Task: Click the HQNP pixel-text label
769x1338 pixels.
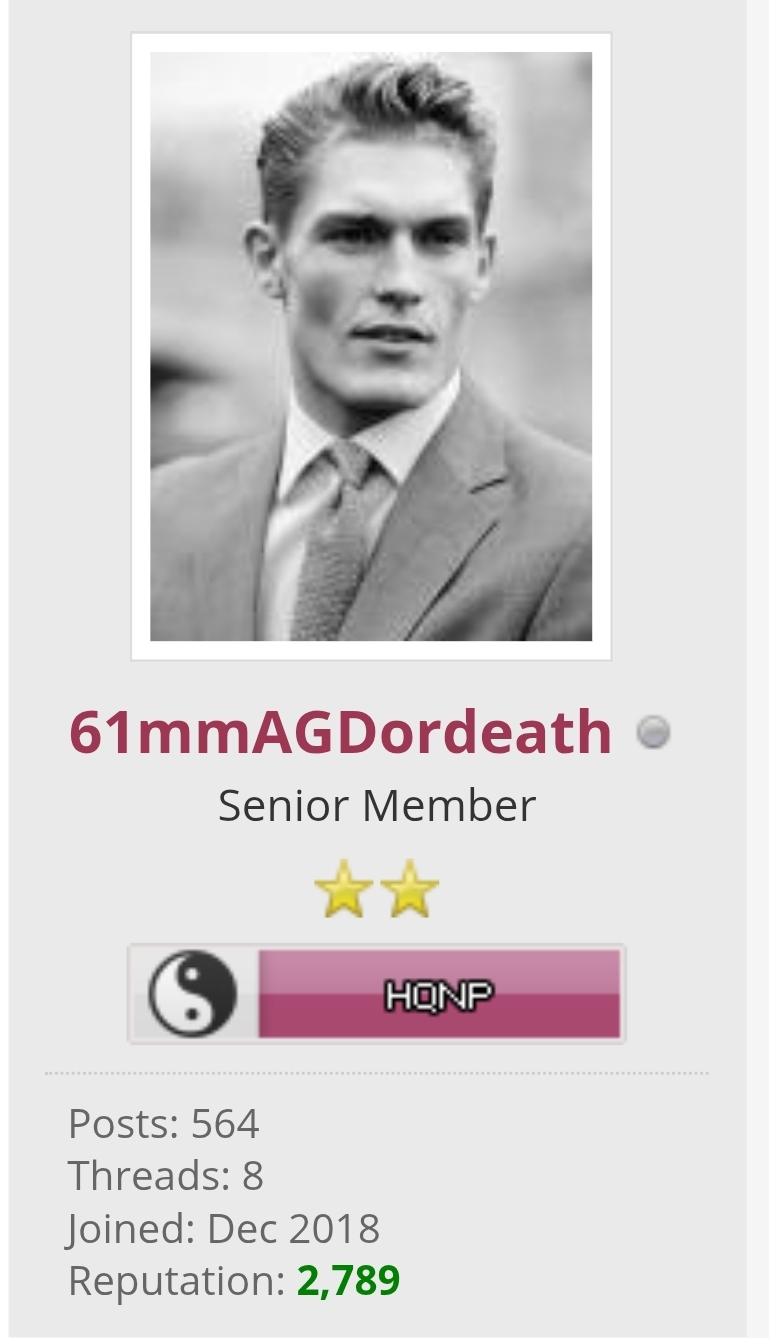Action: coord(439,995)
